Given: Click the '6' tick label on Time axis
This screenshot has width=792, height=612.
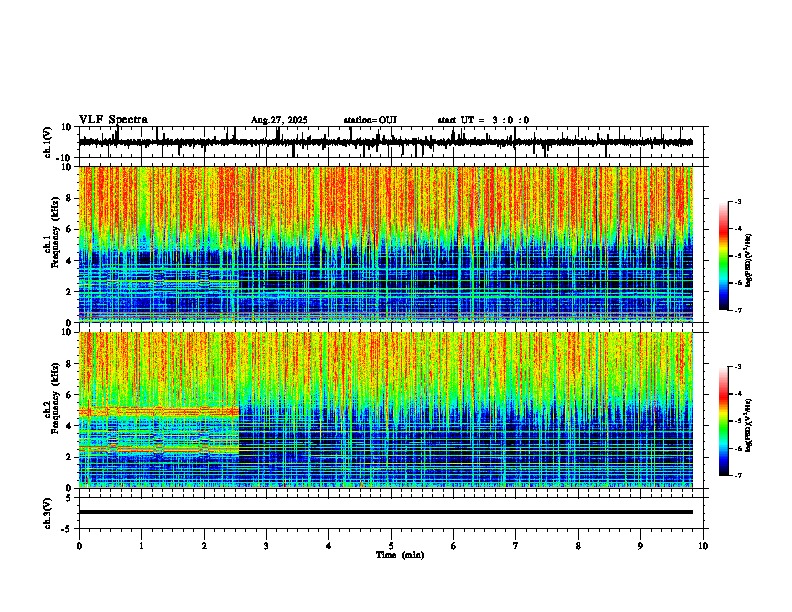Looking at the screenshot, I should coord(454,546).
